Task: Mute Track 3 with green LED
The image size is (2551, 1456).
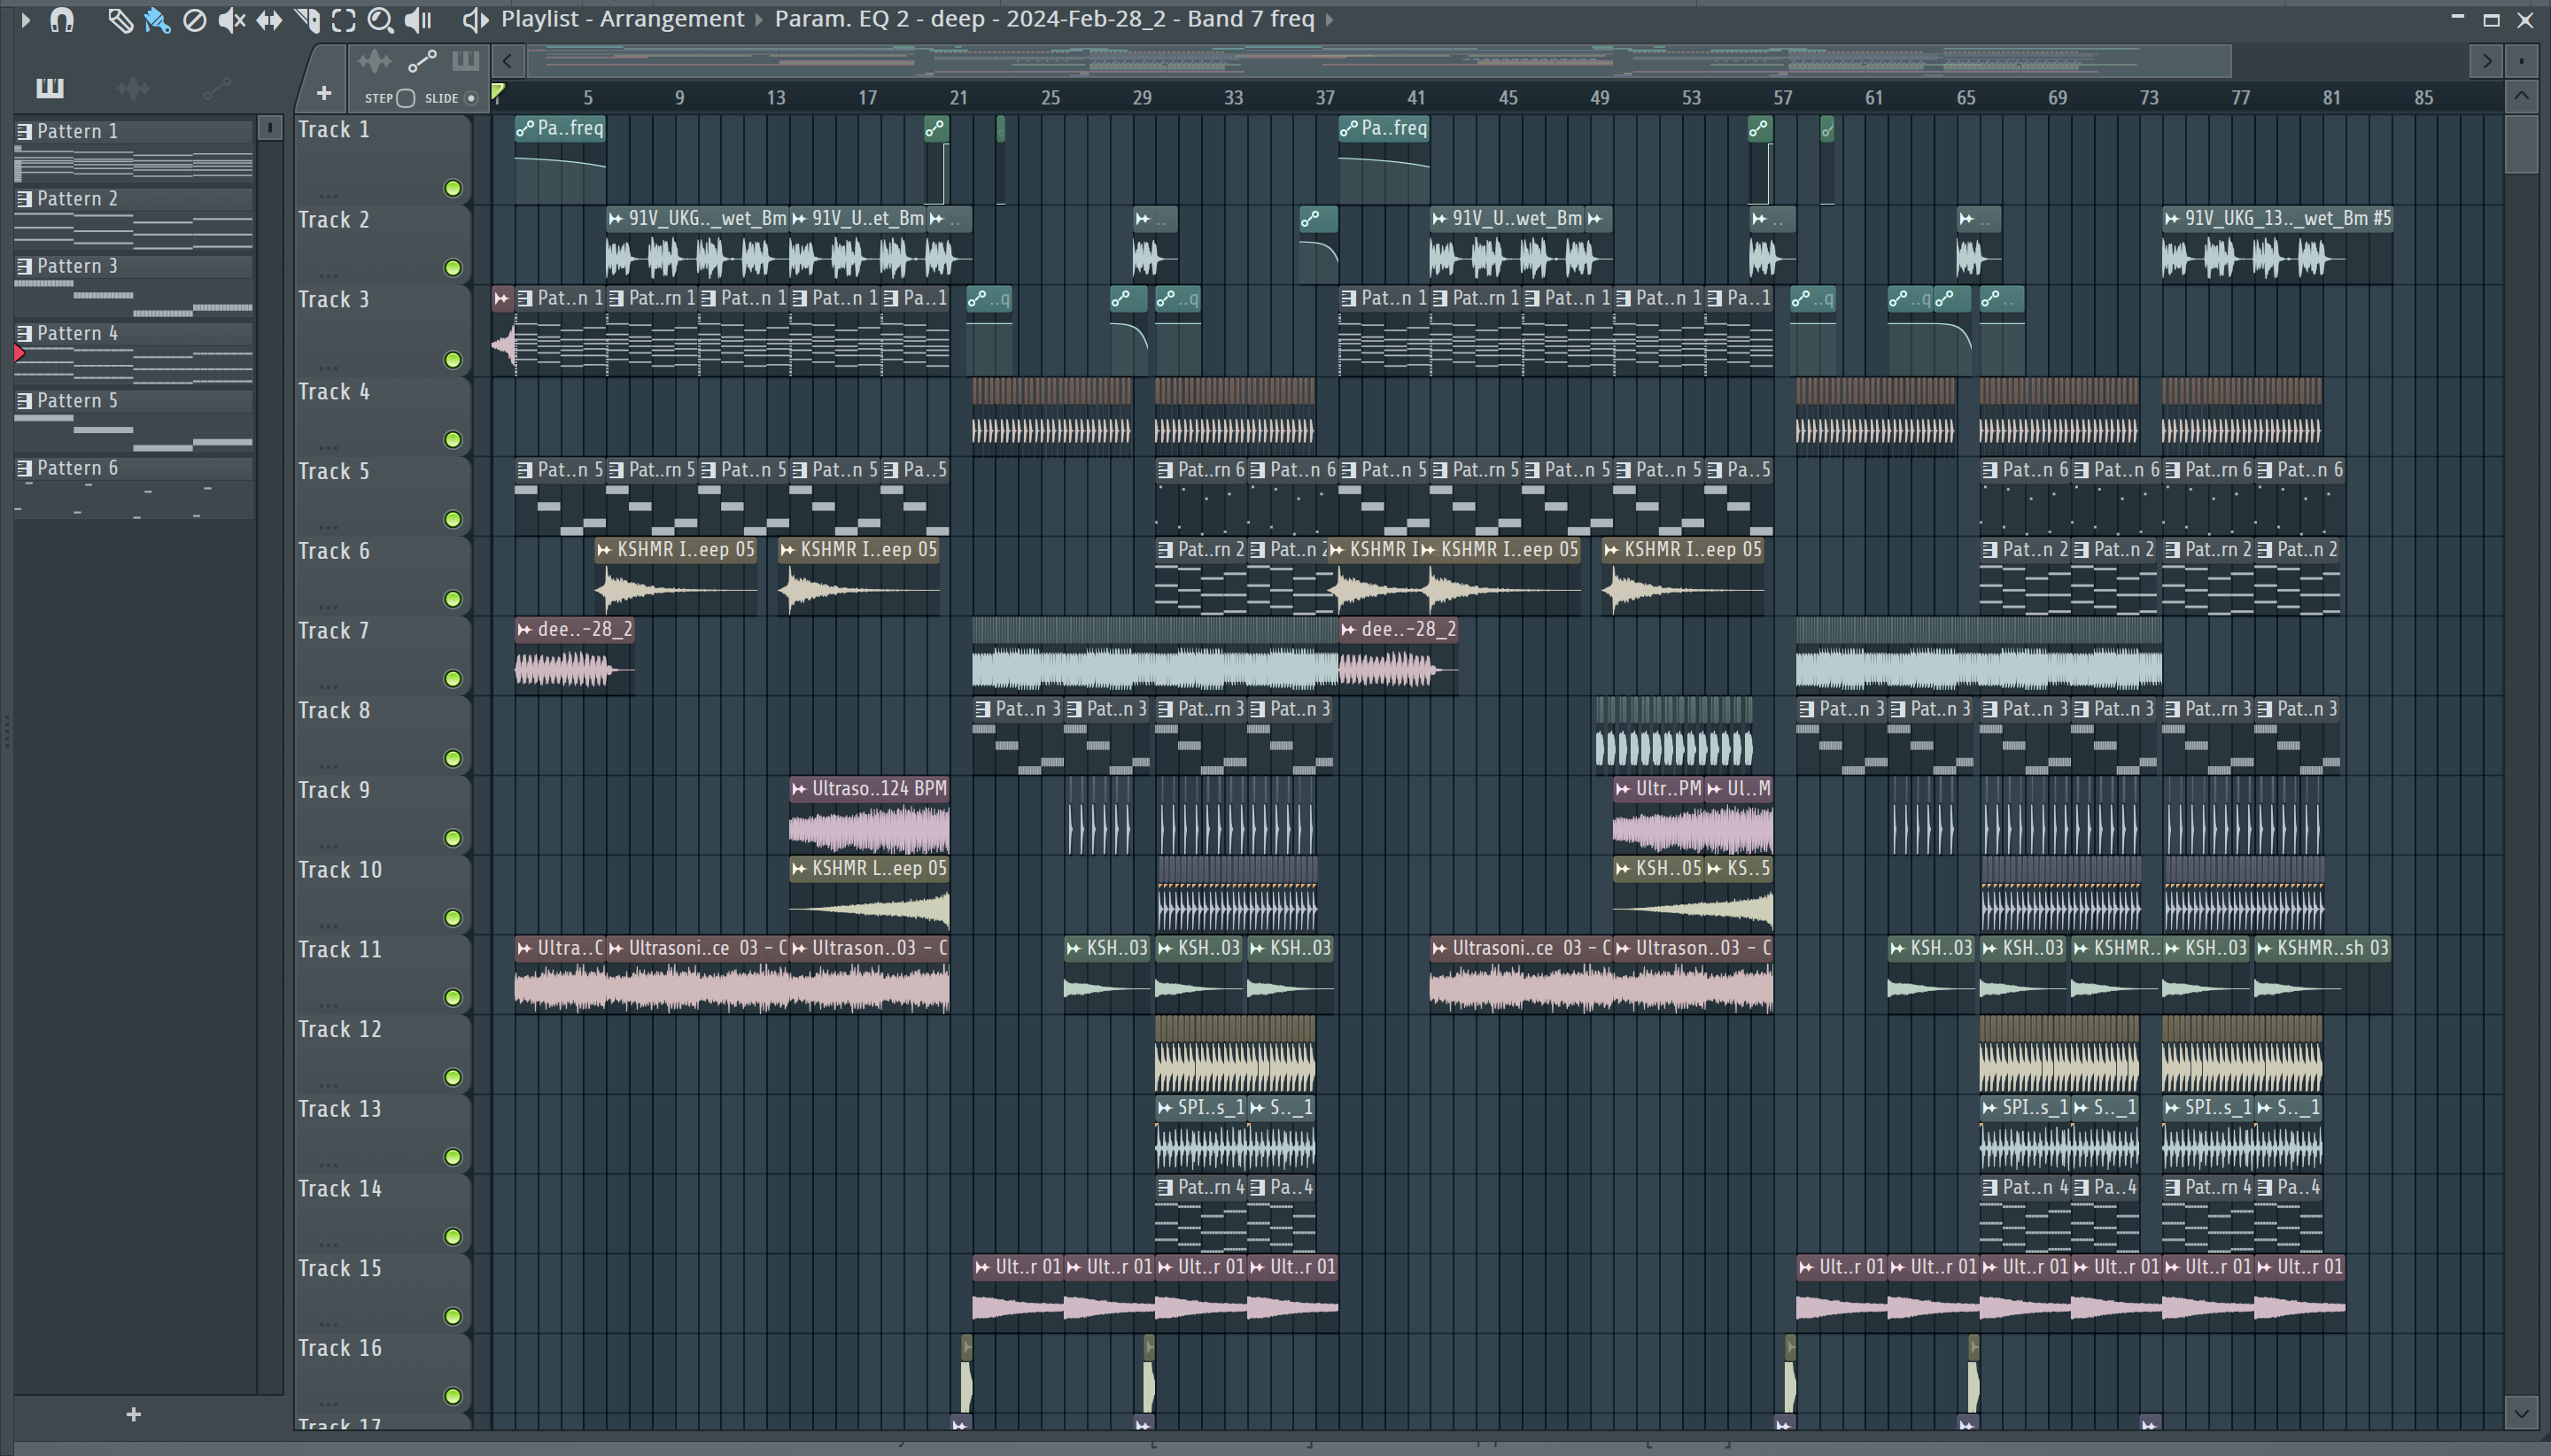Action: (453, 360)
